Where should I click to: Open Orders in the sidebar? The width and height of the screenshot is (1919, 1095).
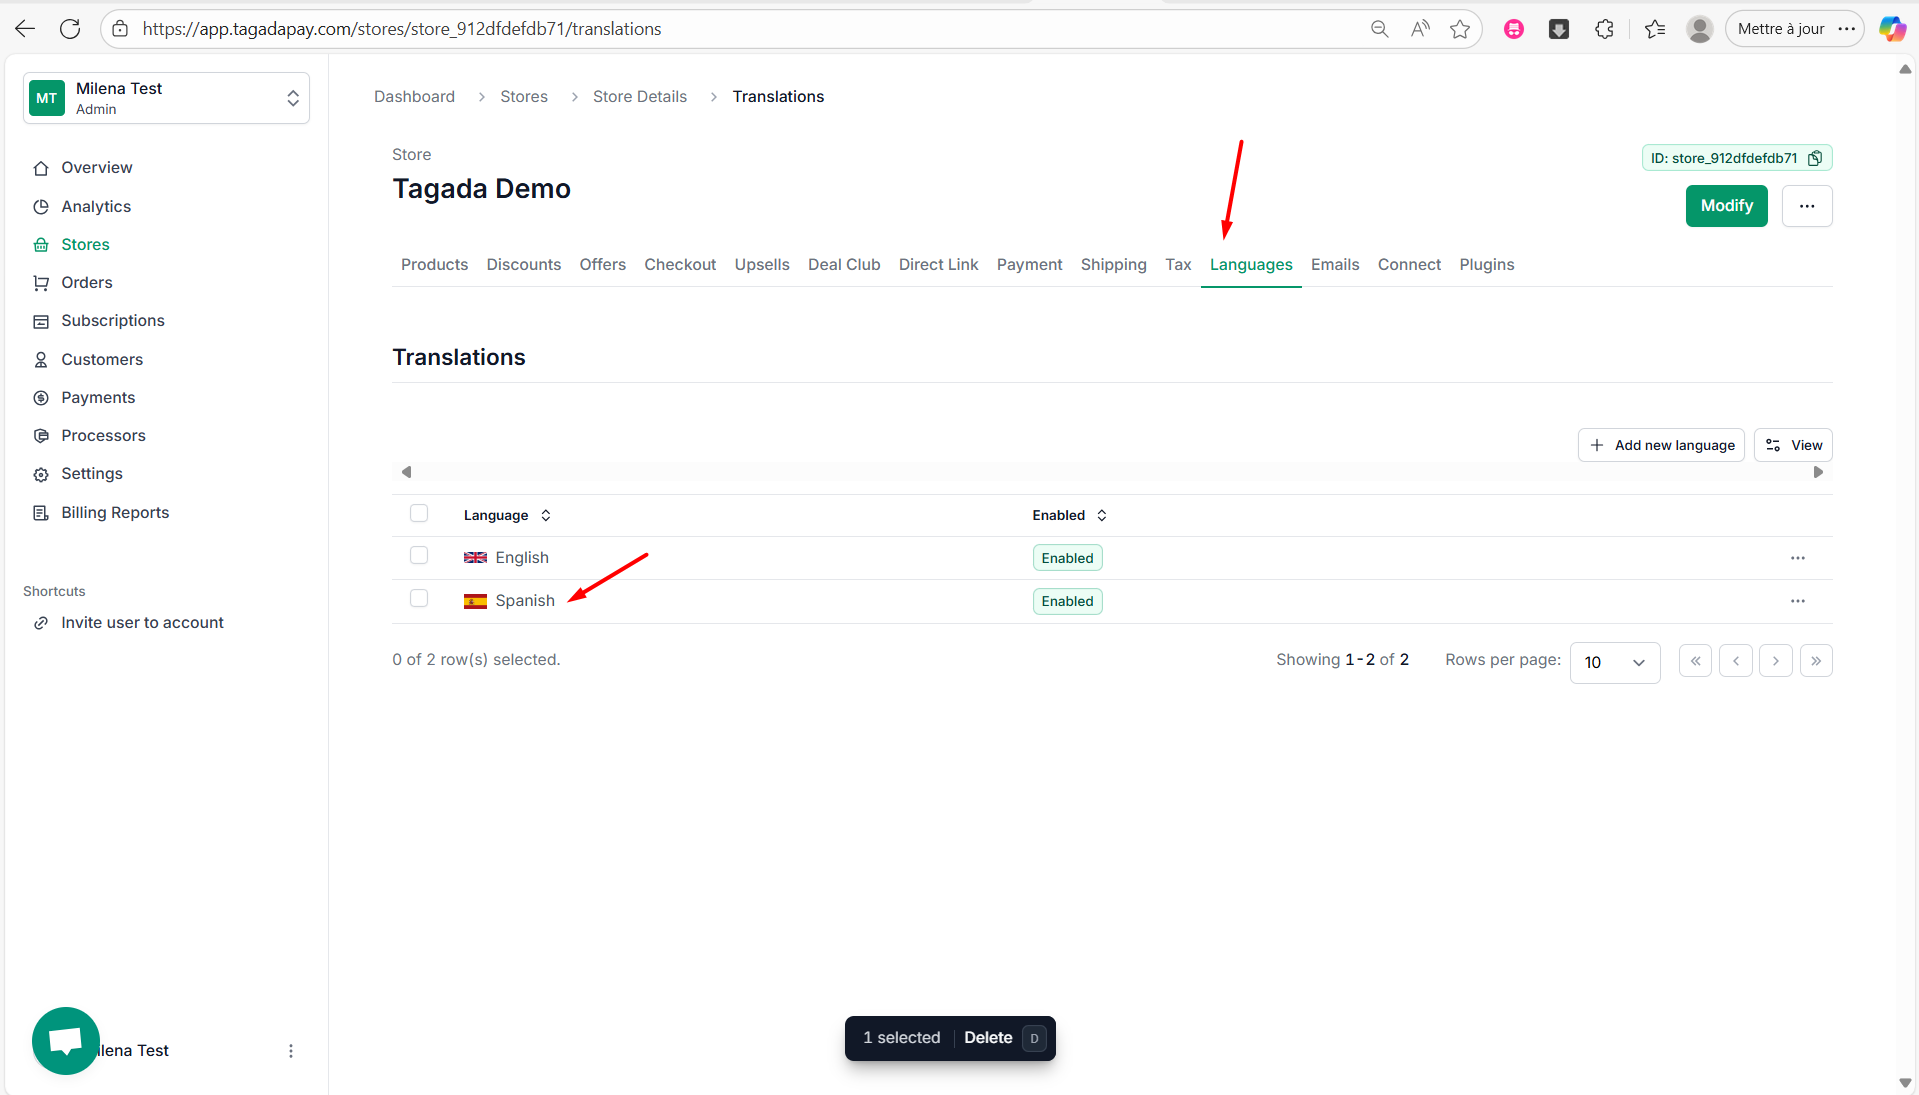pos(87,283)
